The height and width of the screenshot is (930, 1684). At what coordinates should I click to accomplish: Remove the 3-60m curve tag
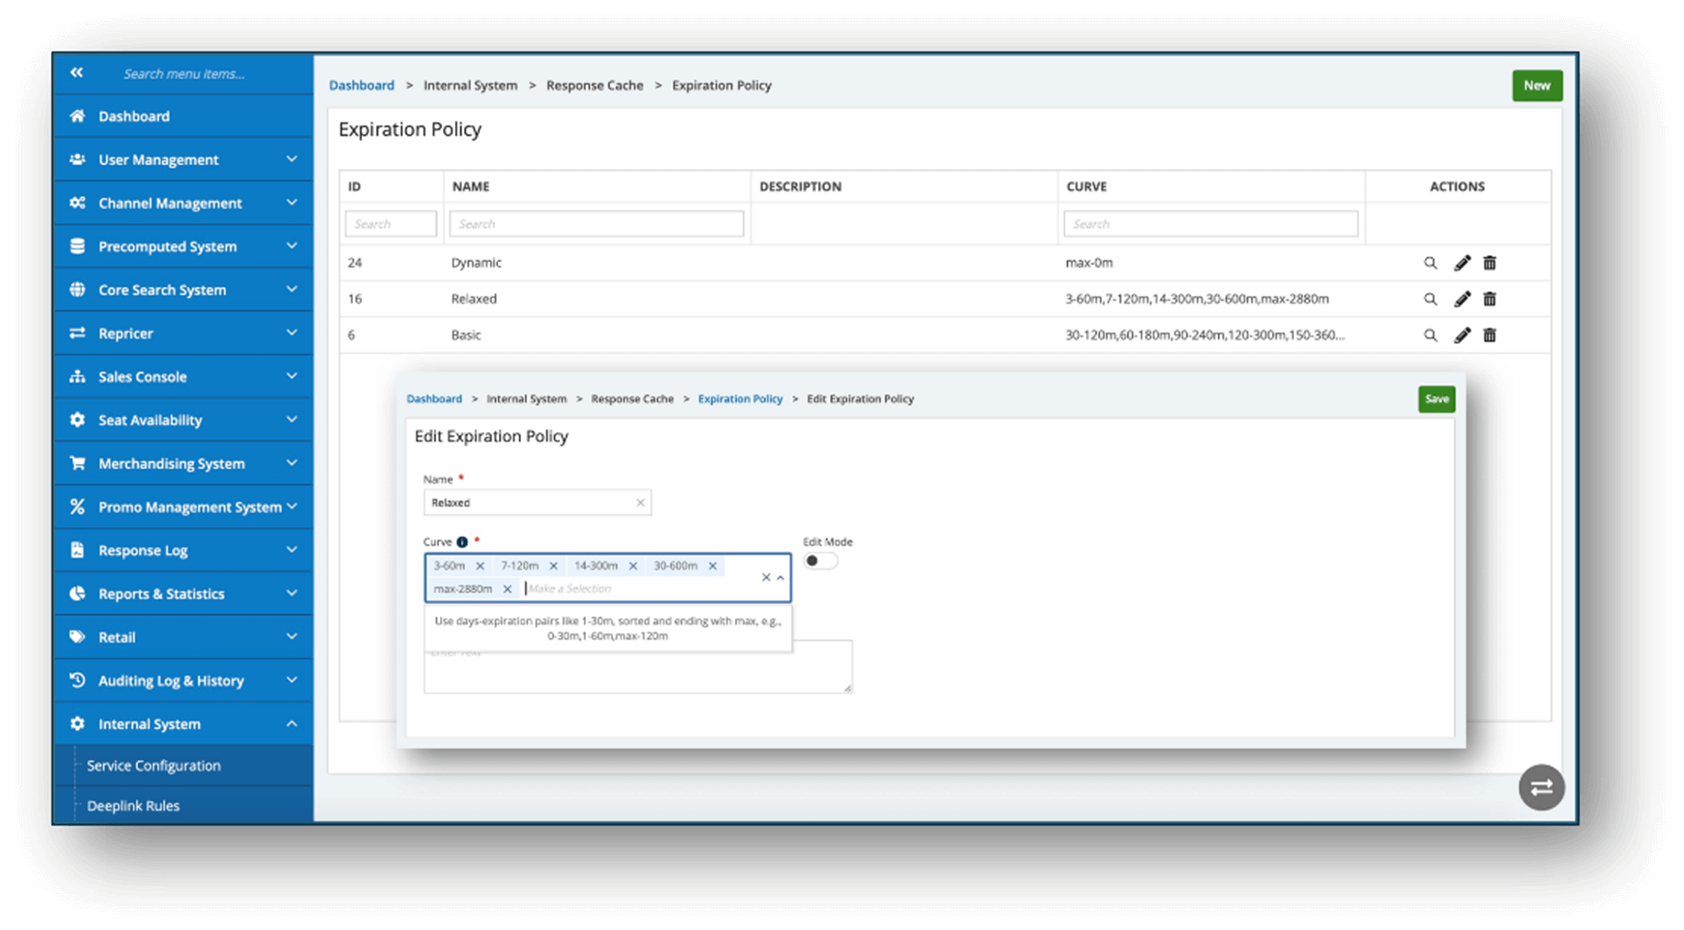pos(480,566)
